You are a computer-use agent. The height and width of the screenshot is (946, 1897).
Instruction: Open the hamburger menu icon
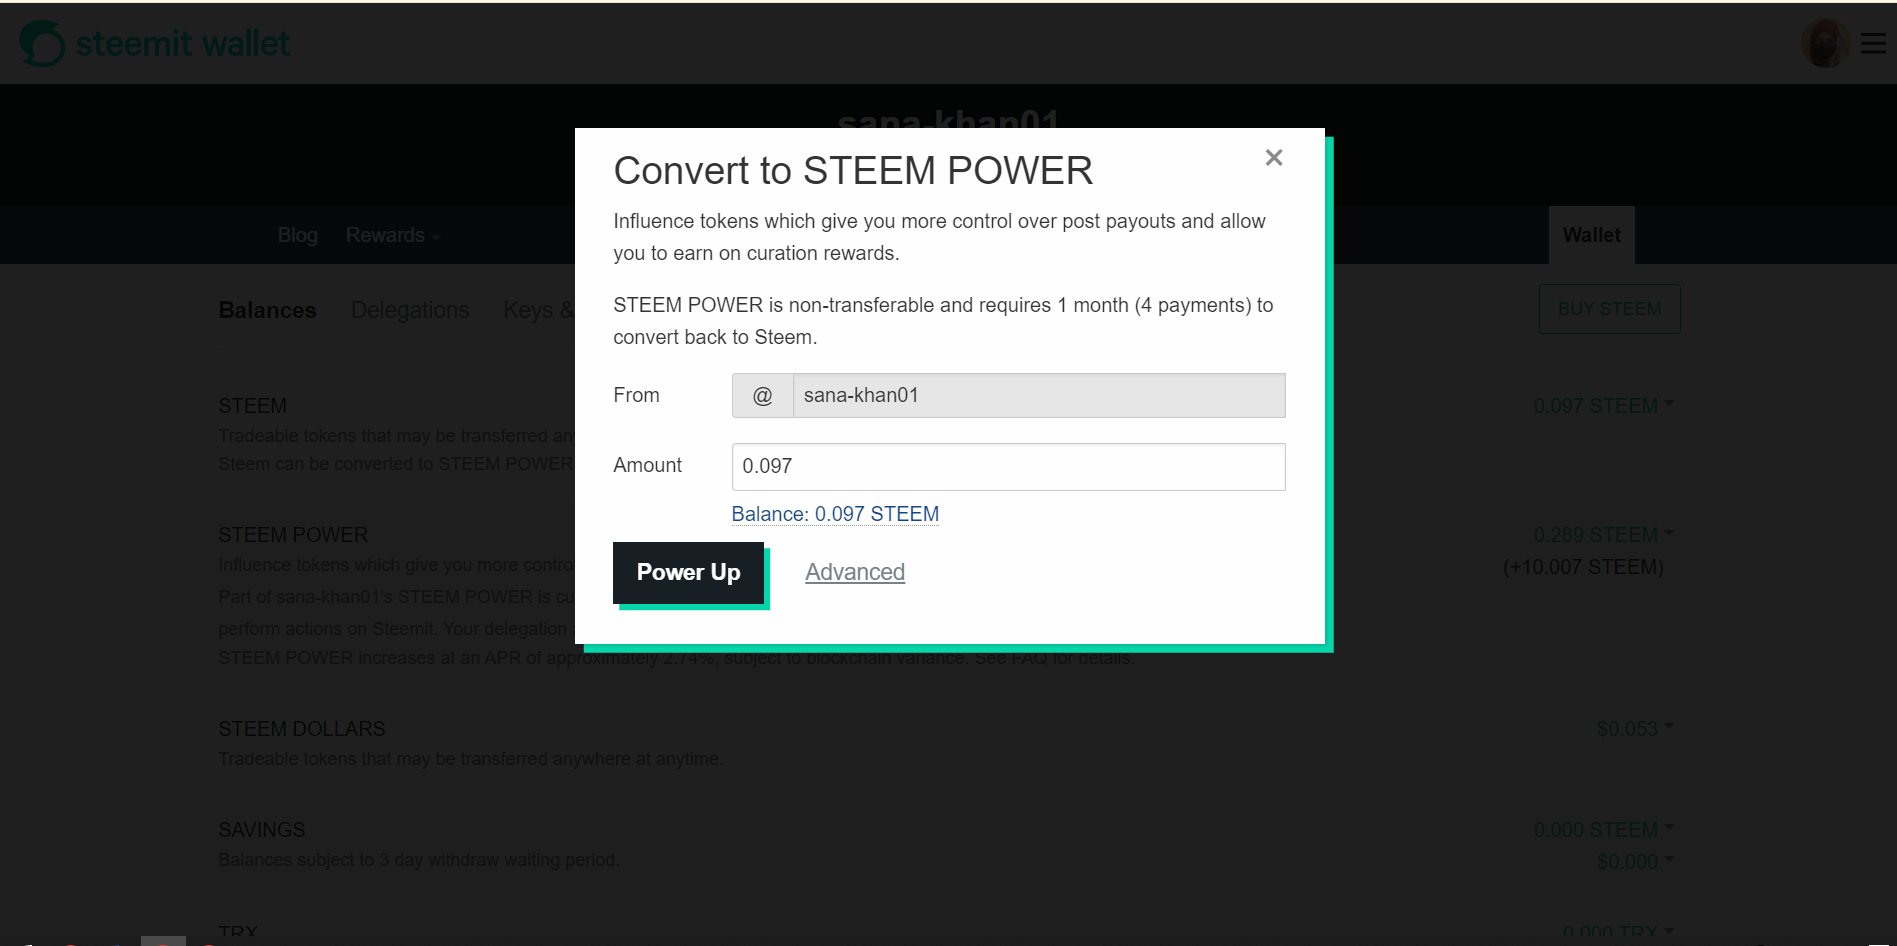[x=1871, y=43]
